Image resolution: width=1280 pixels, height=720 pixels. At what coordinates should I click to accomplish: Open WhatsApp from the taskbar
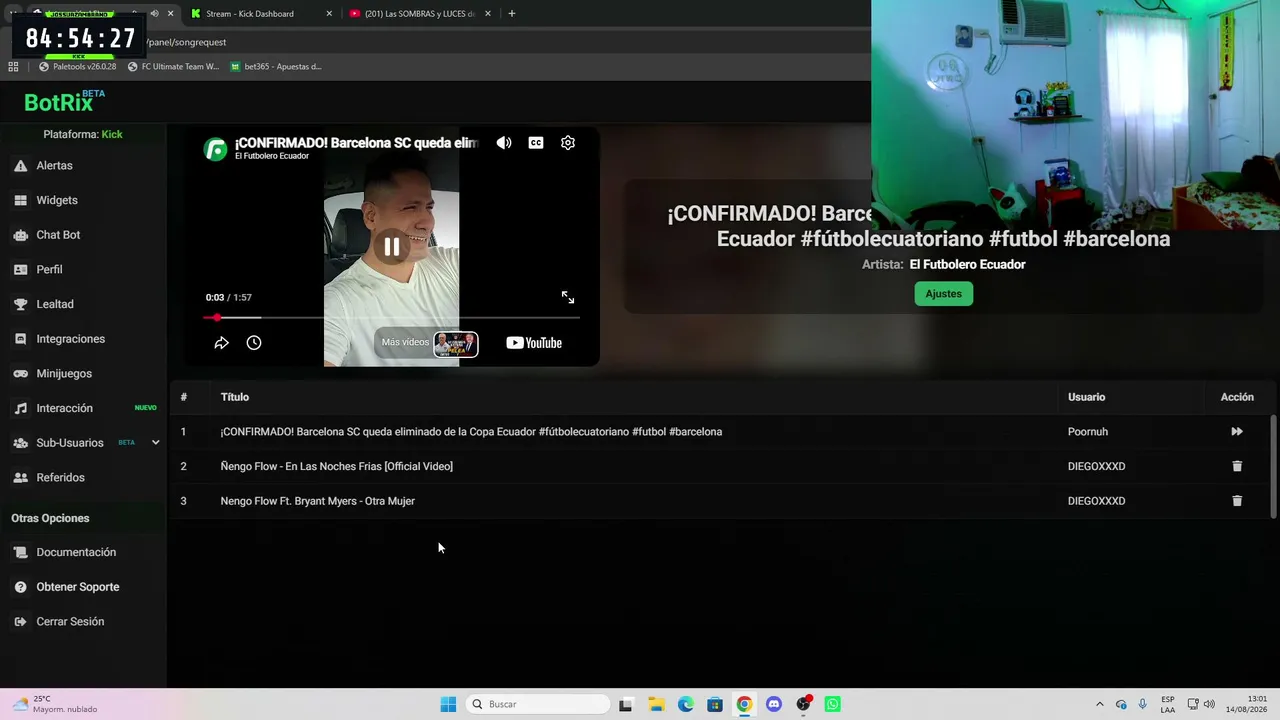[x=833, y=704]
